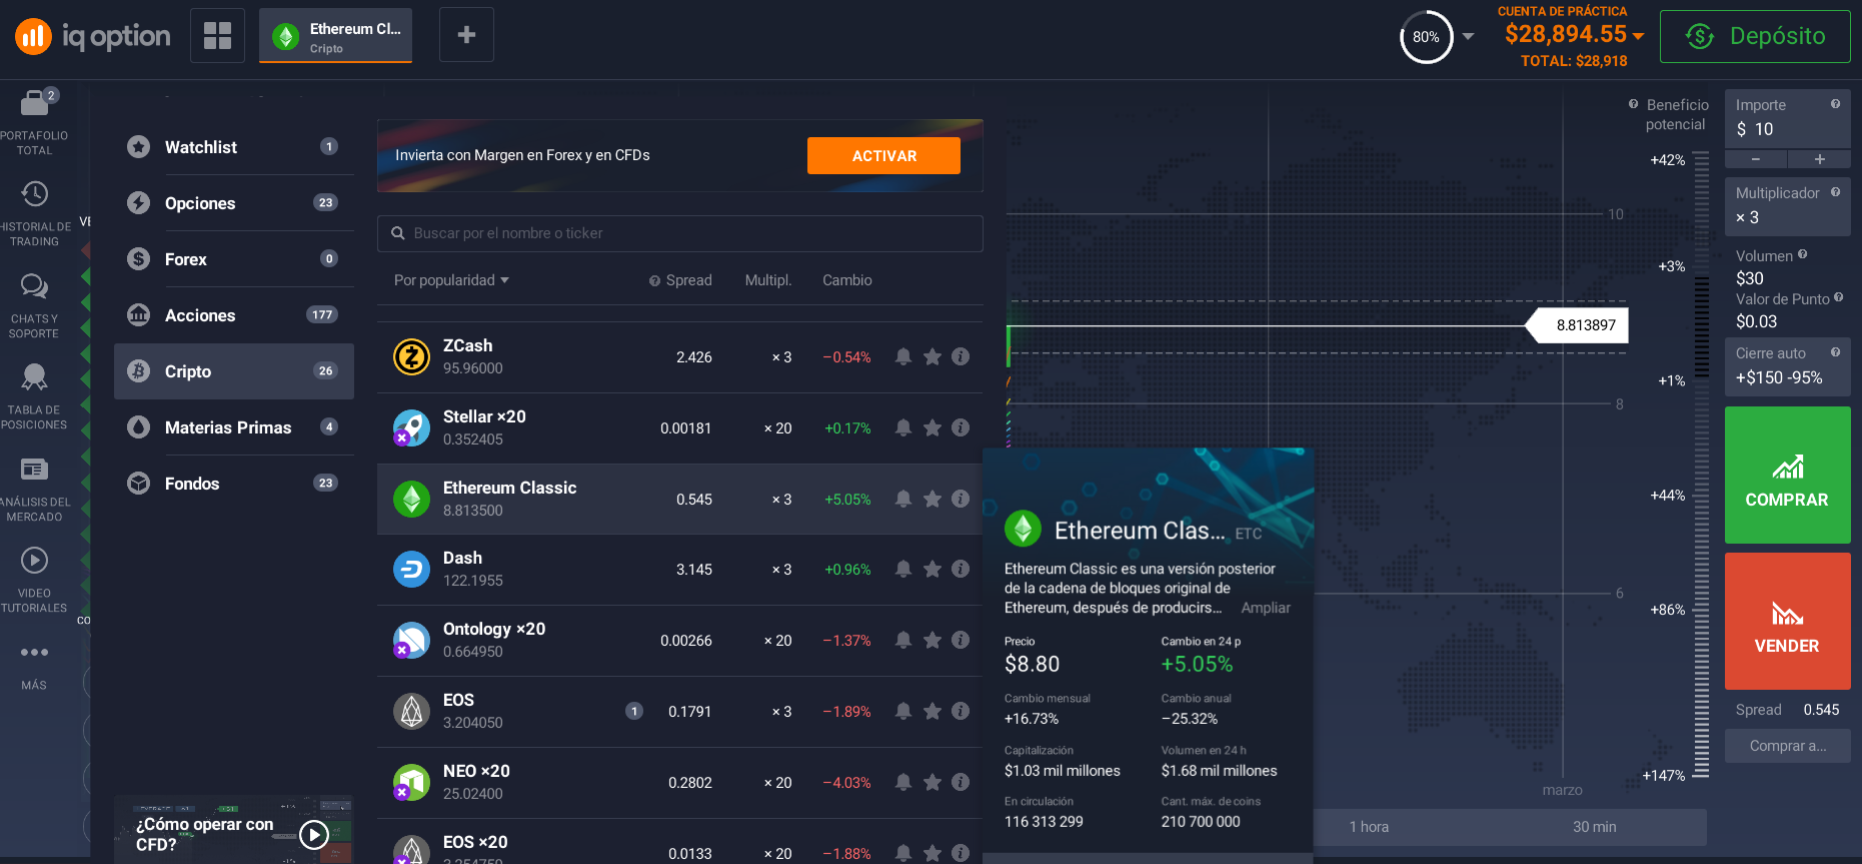The image size is (1862, 864).
Task: Select the 1 hora timeframe
Action: pos(1369,827)
